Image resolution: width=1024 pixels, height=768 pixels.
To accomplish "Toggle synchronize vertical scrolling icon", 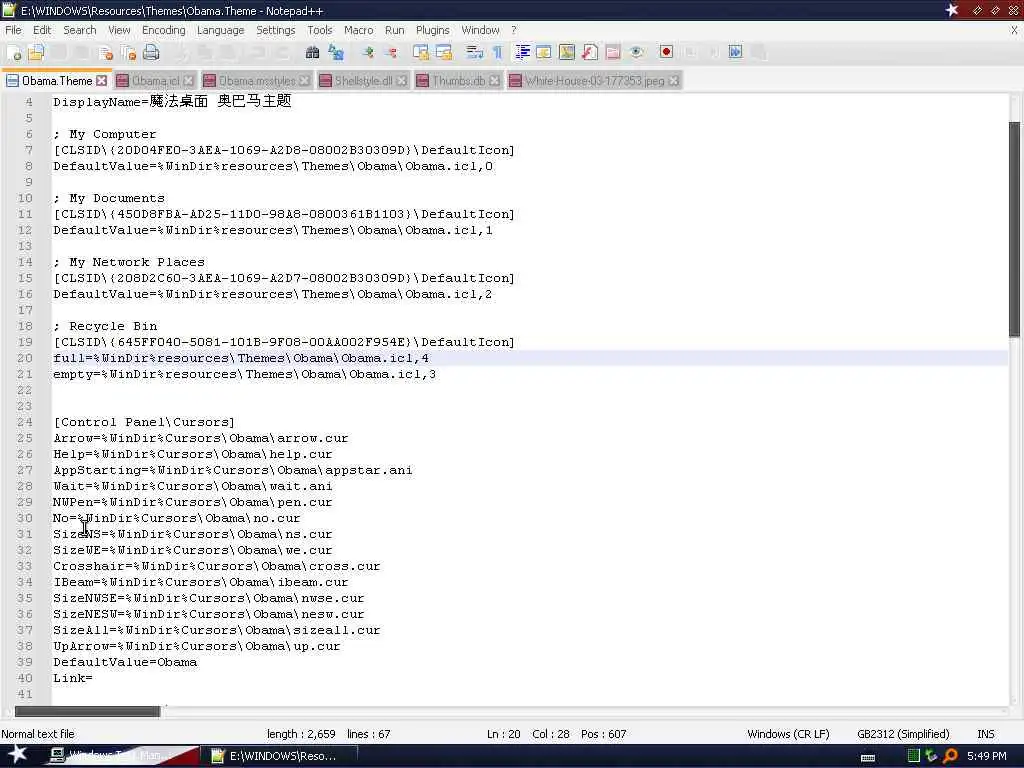I will (x=421, y=53).
